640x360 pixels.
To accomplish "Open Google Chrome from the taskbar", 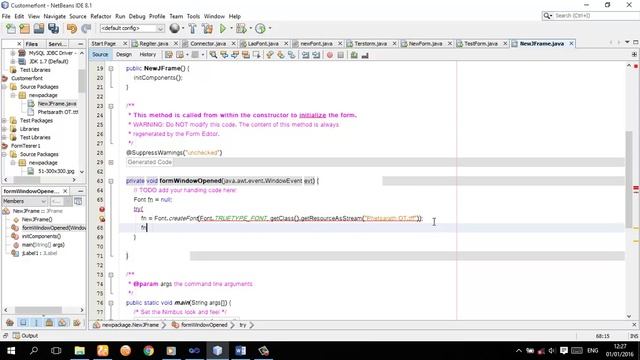I will click(149, 351).
